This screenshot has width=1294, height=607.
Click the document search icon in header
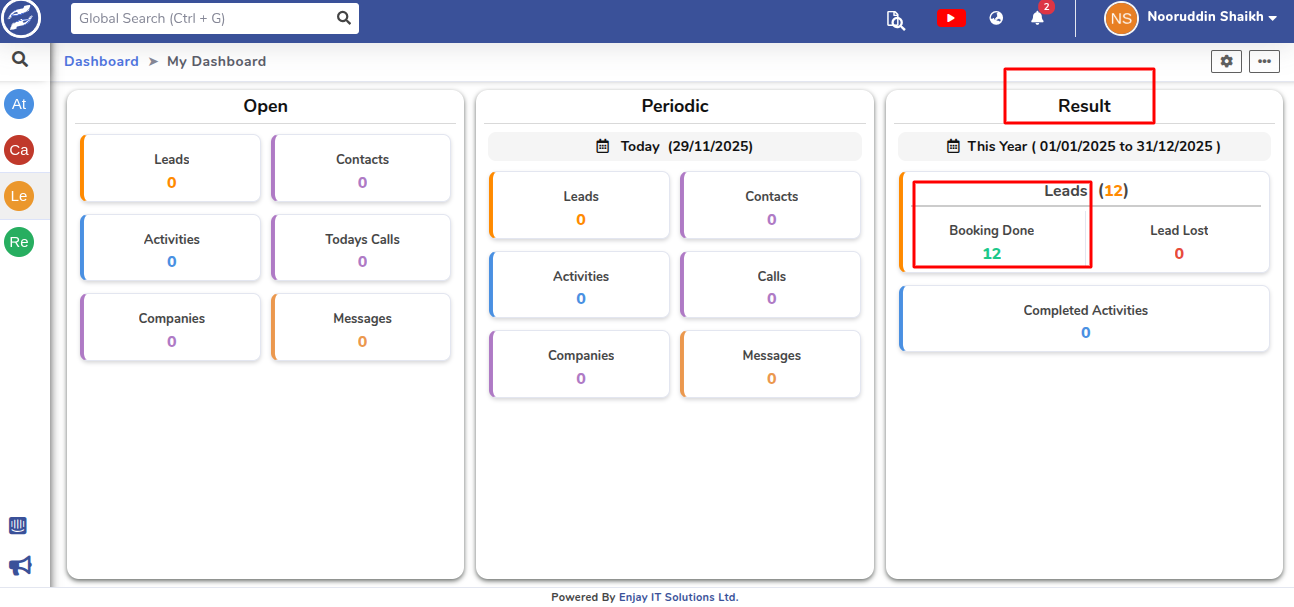pyautogui.click(x=895, y=19)
